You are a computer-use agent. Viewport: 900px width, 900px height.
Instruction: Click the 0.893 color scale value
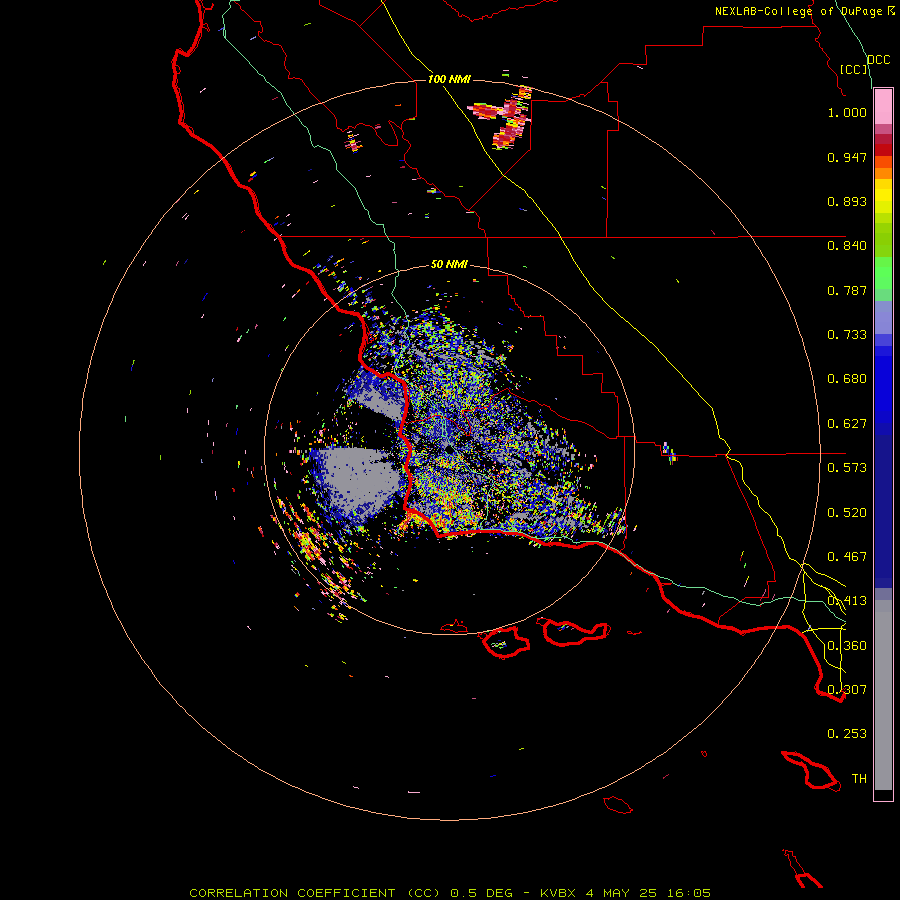pyautogui.click(x=847, y=201)
